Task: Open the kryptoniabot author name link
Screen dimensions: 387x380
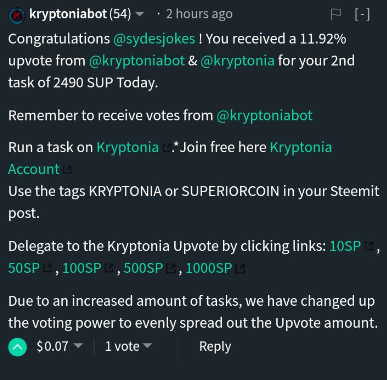Action: tap(68, 14)
